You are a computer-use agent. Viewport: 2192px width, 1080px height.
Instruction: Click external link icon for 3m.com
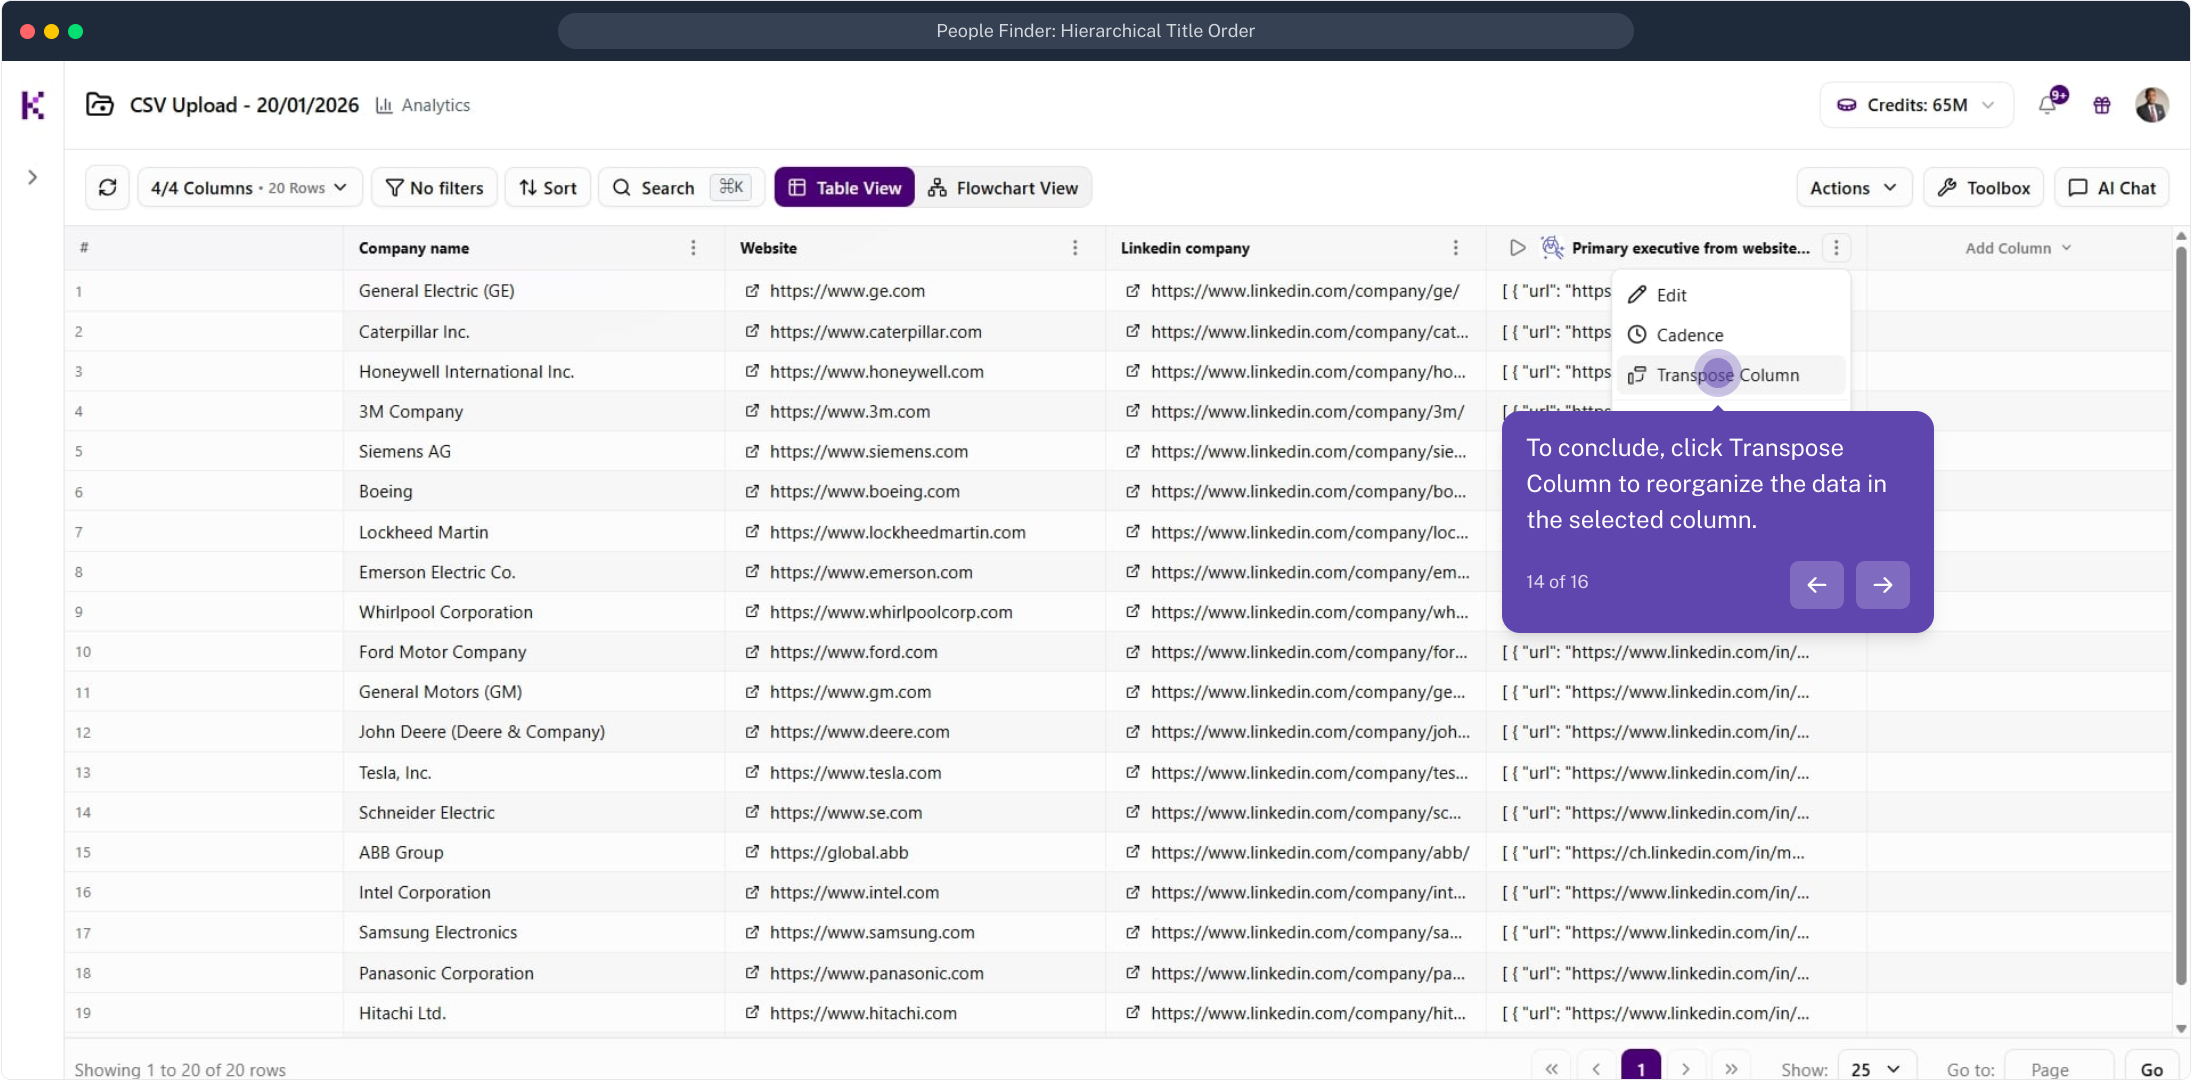(x=752, y=411)
